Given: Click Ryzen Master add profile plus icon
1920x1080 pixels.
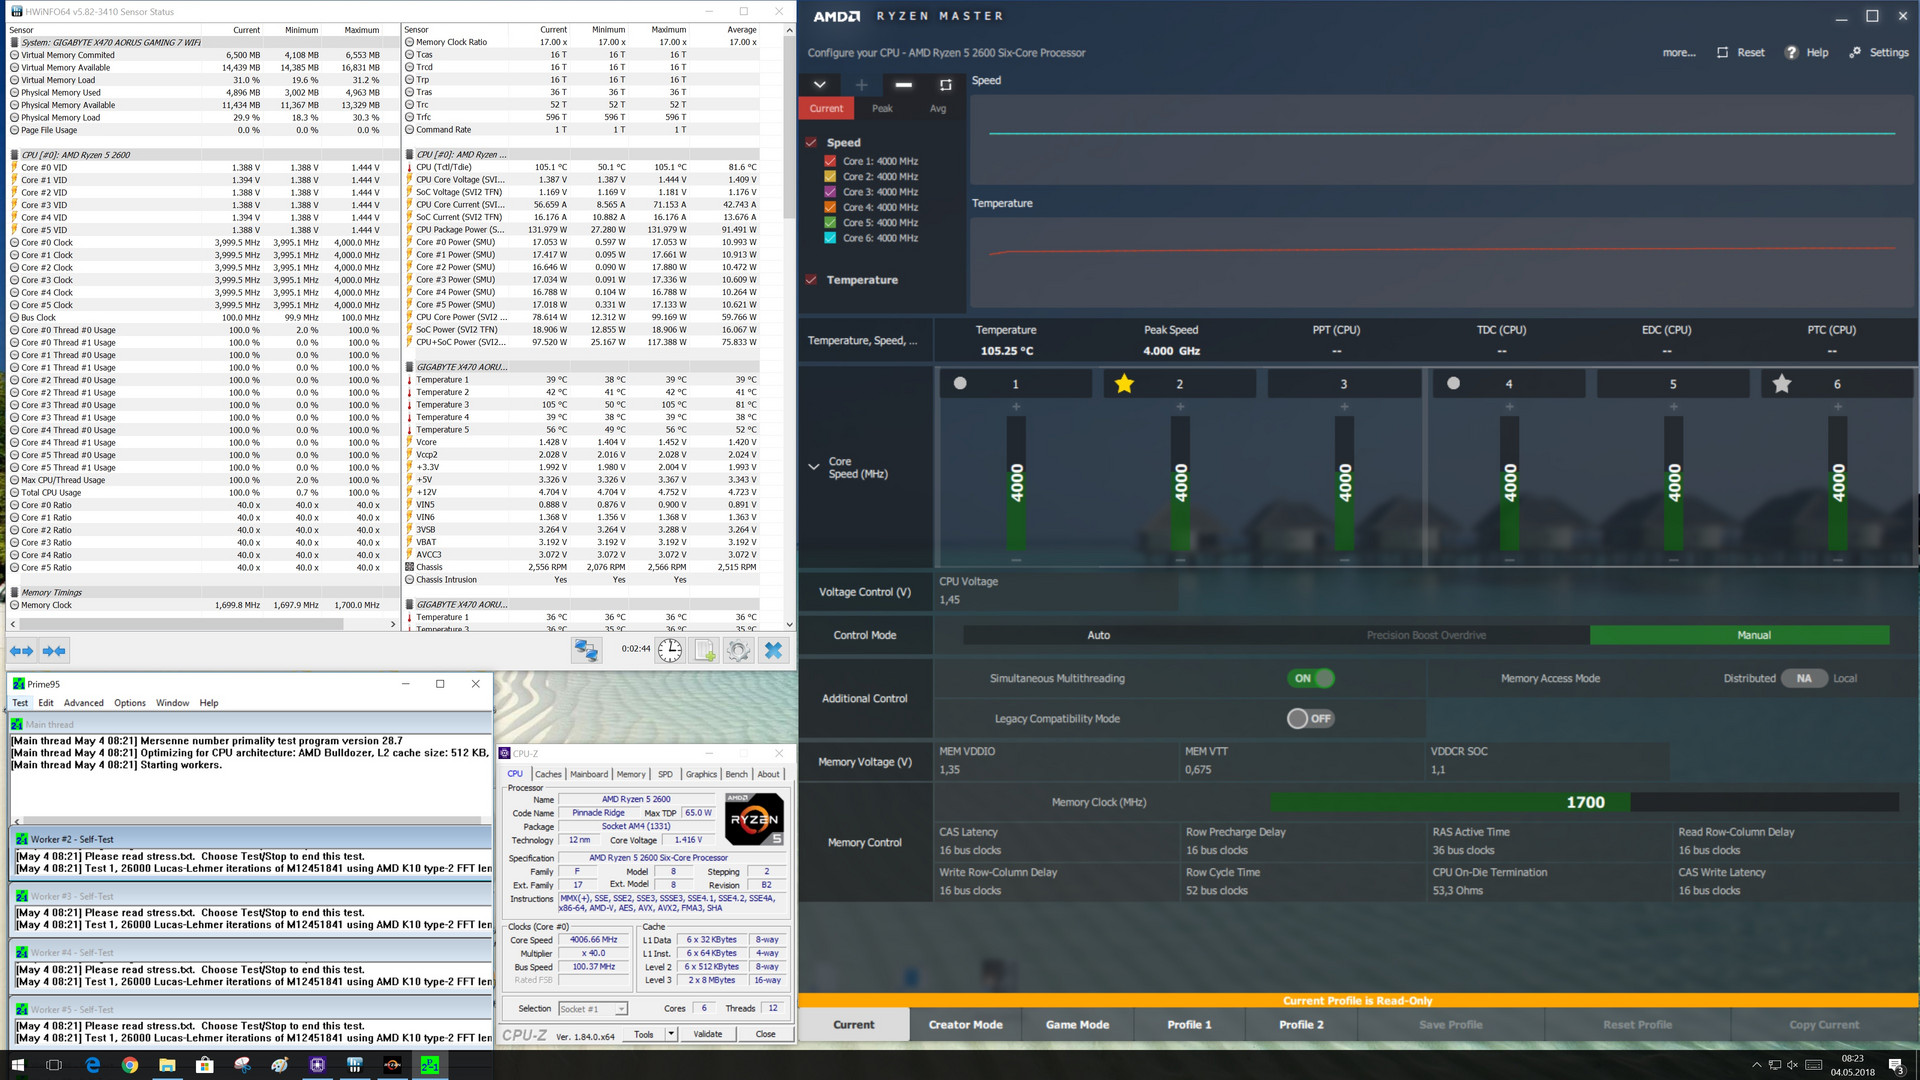Looking at the screenshot, I should tap(861, 85).
